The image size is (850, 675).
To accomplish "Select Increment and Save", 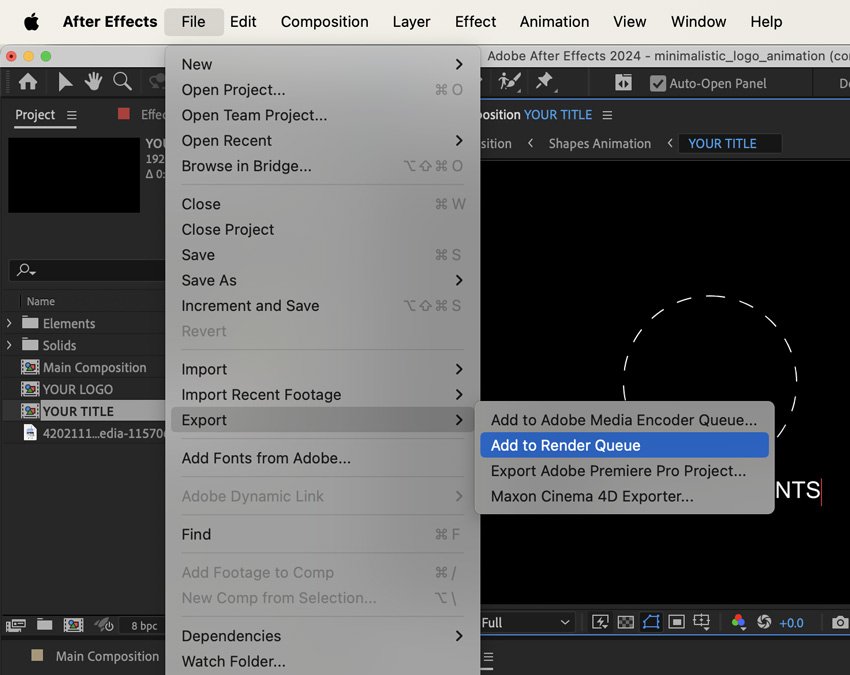I will [x=323, y=306].
